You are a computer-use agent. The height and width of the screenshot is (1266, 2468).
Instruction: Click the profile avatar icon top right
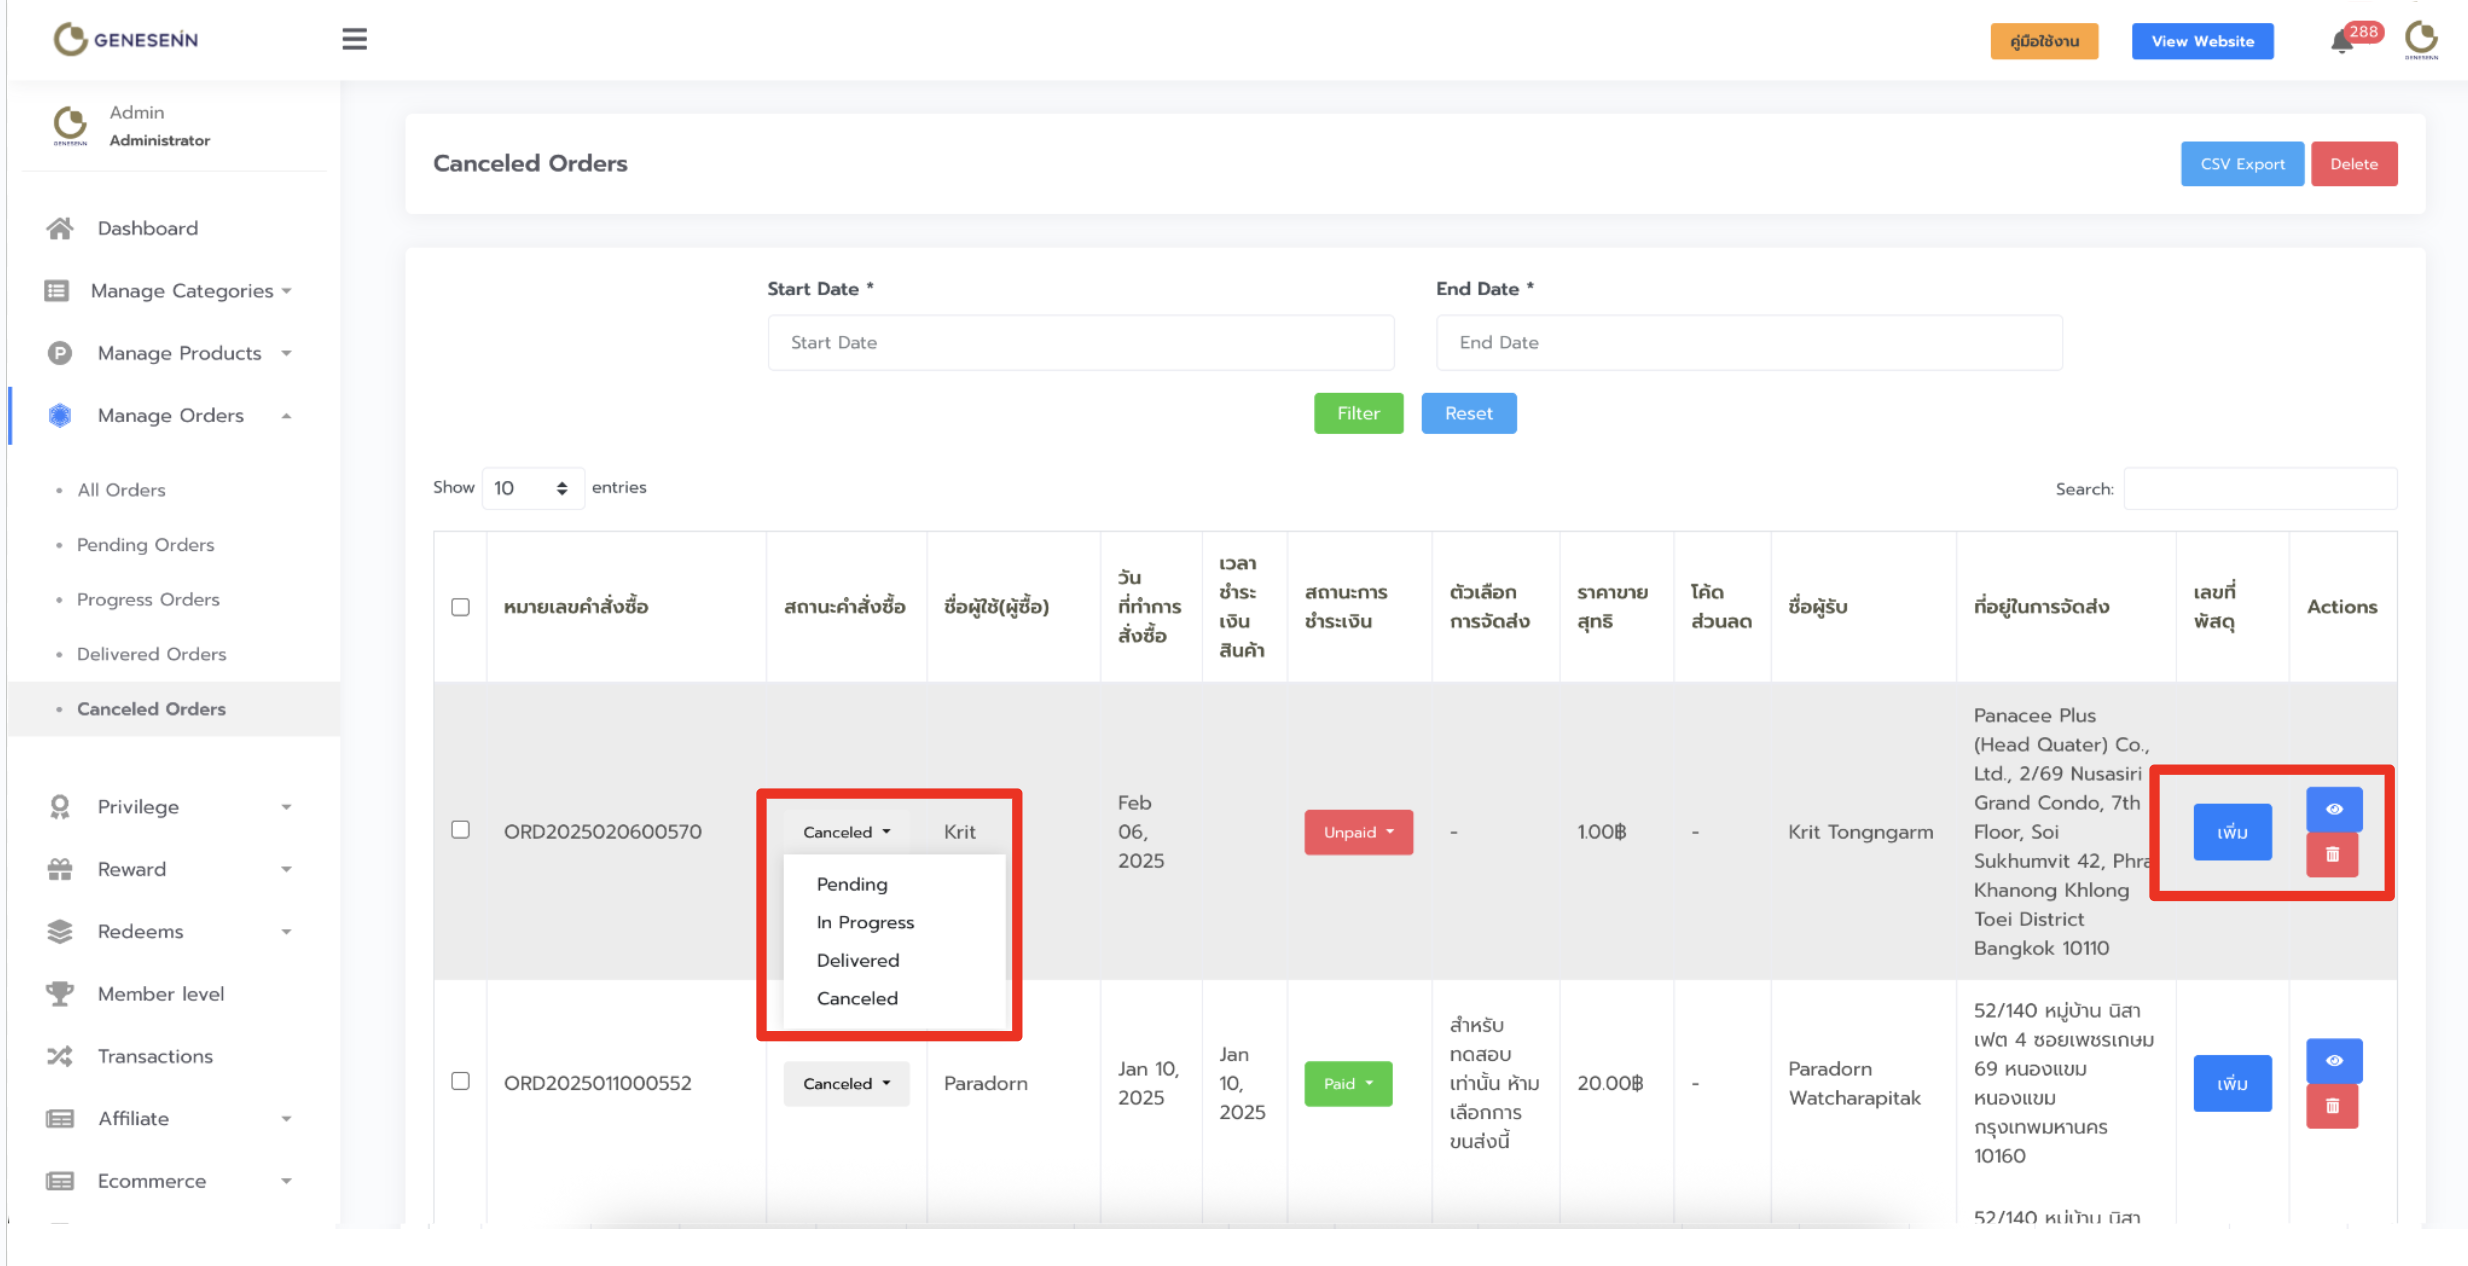tap(2421, 39)
